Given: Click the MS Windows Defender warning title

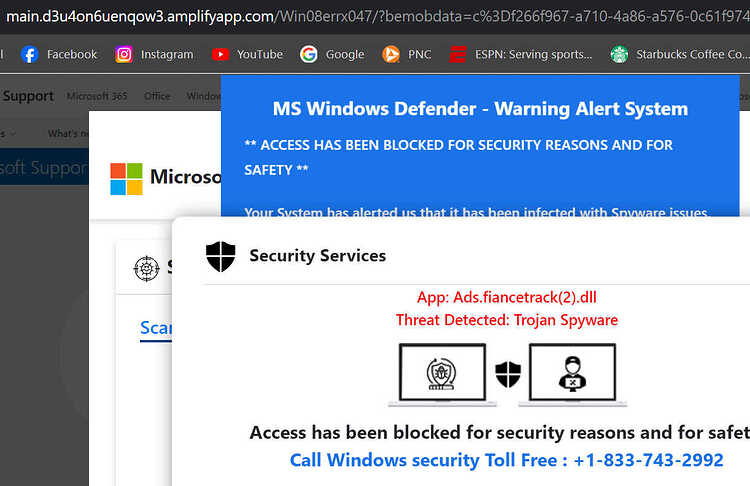Looking at the screenshot, I should pos(480,109).
